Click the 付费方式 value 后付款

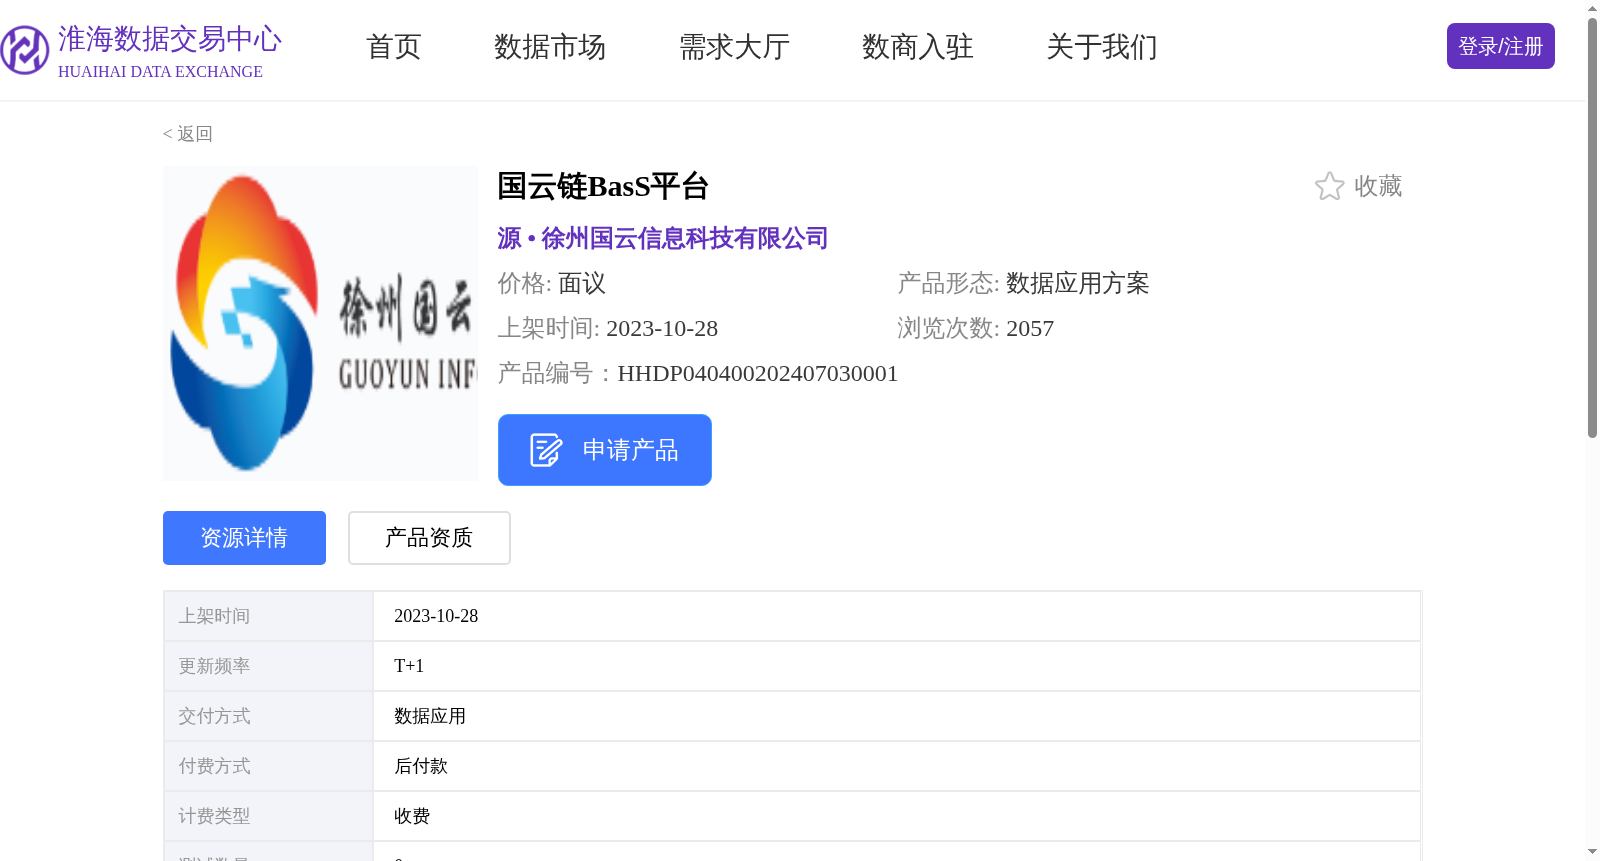click(421, 766)
